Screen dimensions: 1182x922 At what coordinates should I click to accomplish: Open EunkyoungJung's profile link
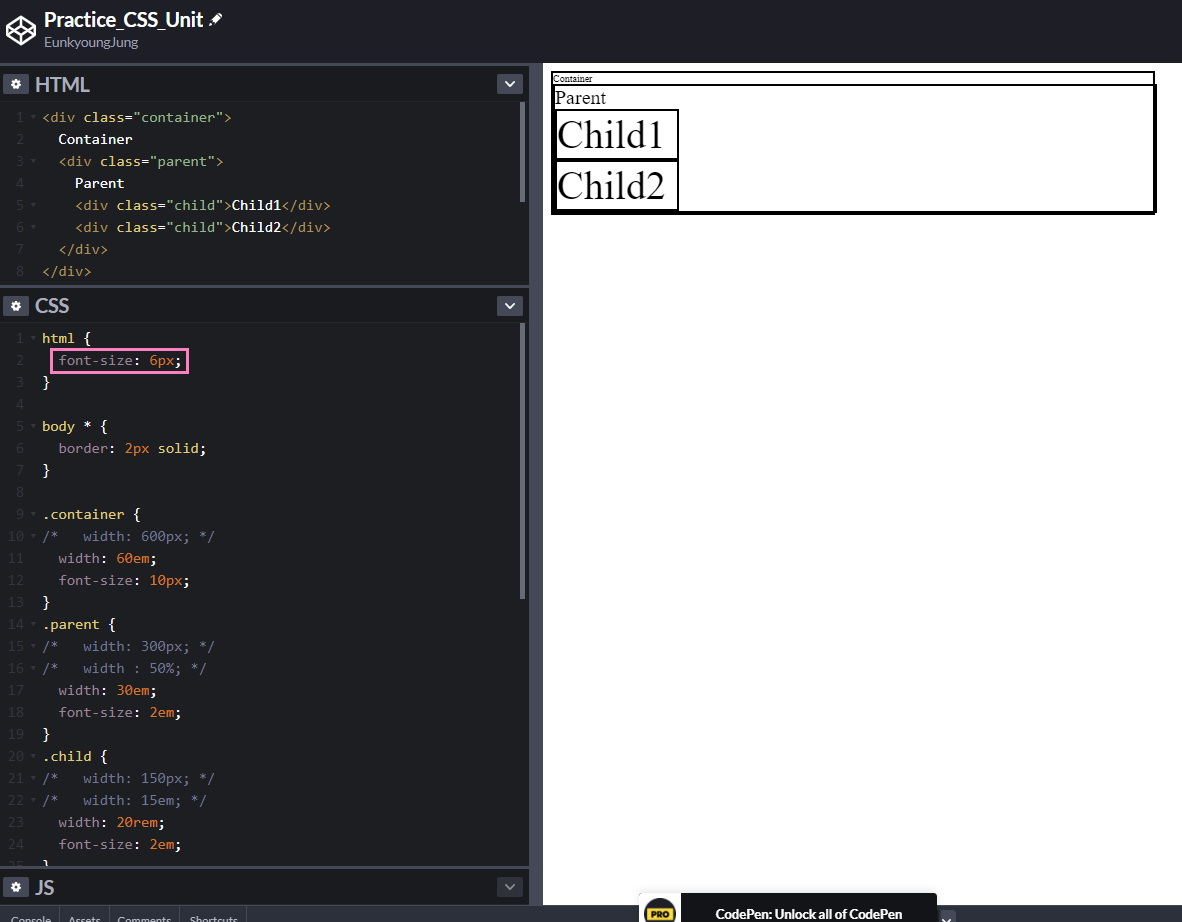(x=90, y=42)
